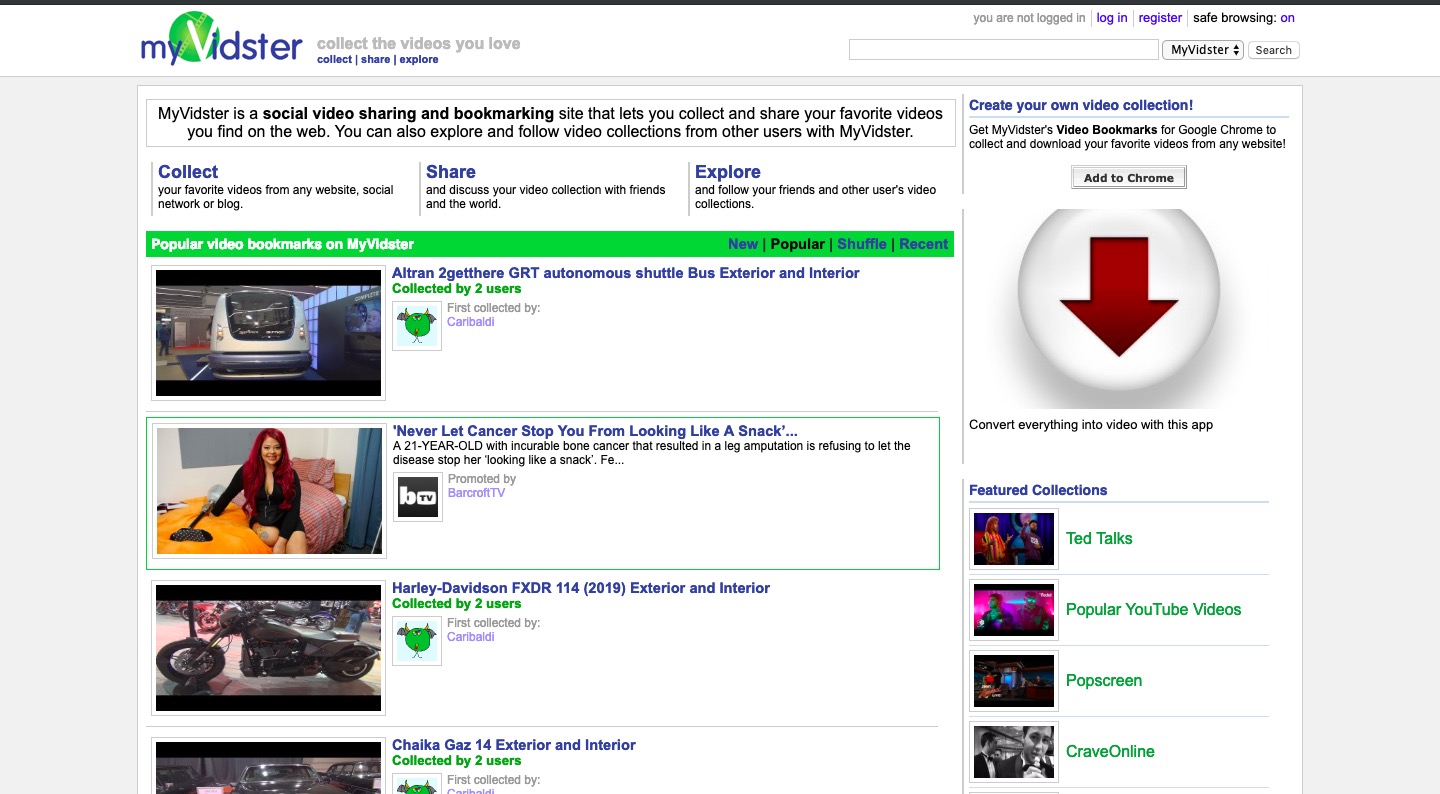Switch to the New bookmarks tab

click(x=743, y=244)
